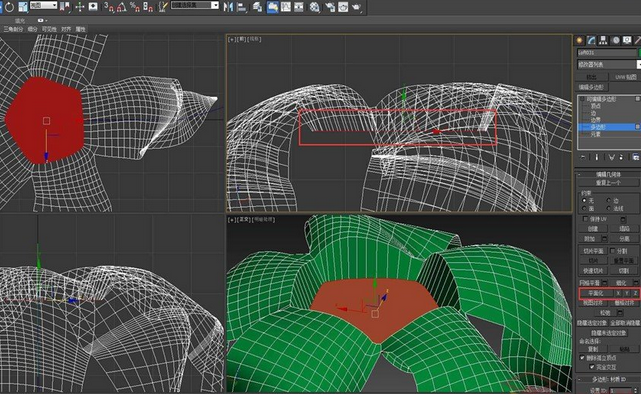This screenshot has width=641, height=394.
Task: Open the Rendered Frame Window icon
Action: tap(343, 7)
